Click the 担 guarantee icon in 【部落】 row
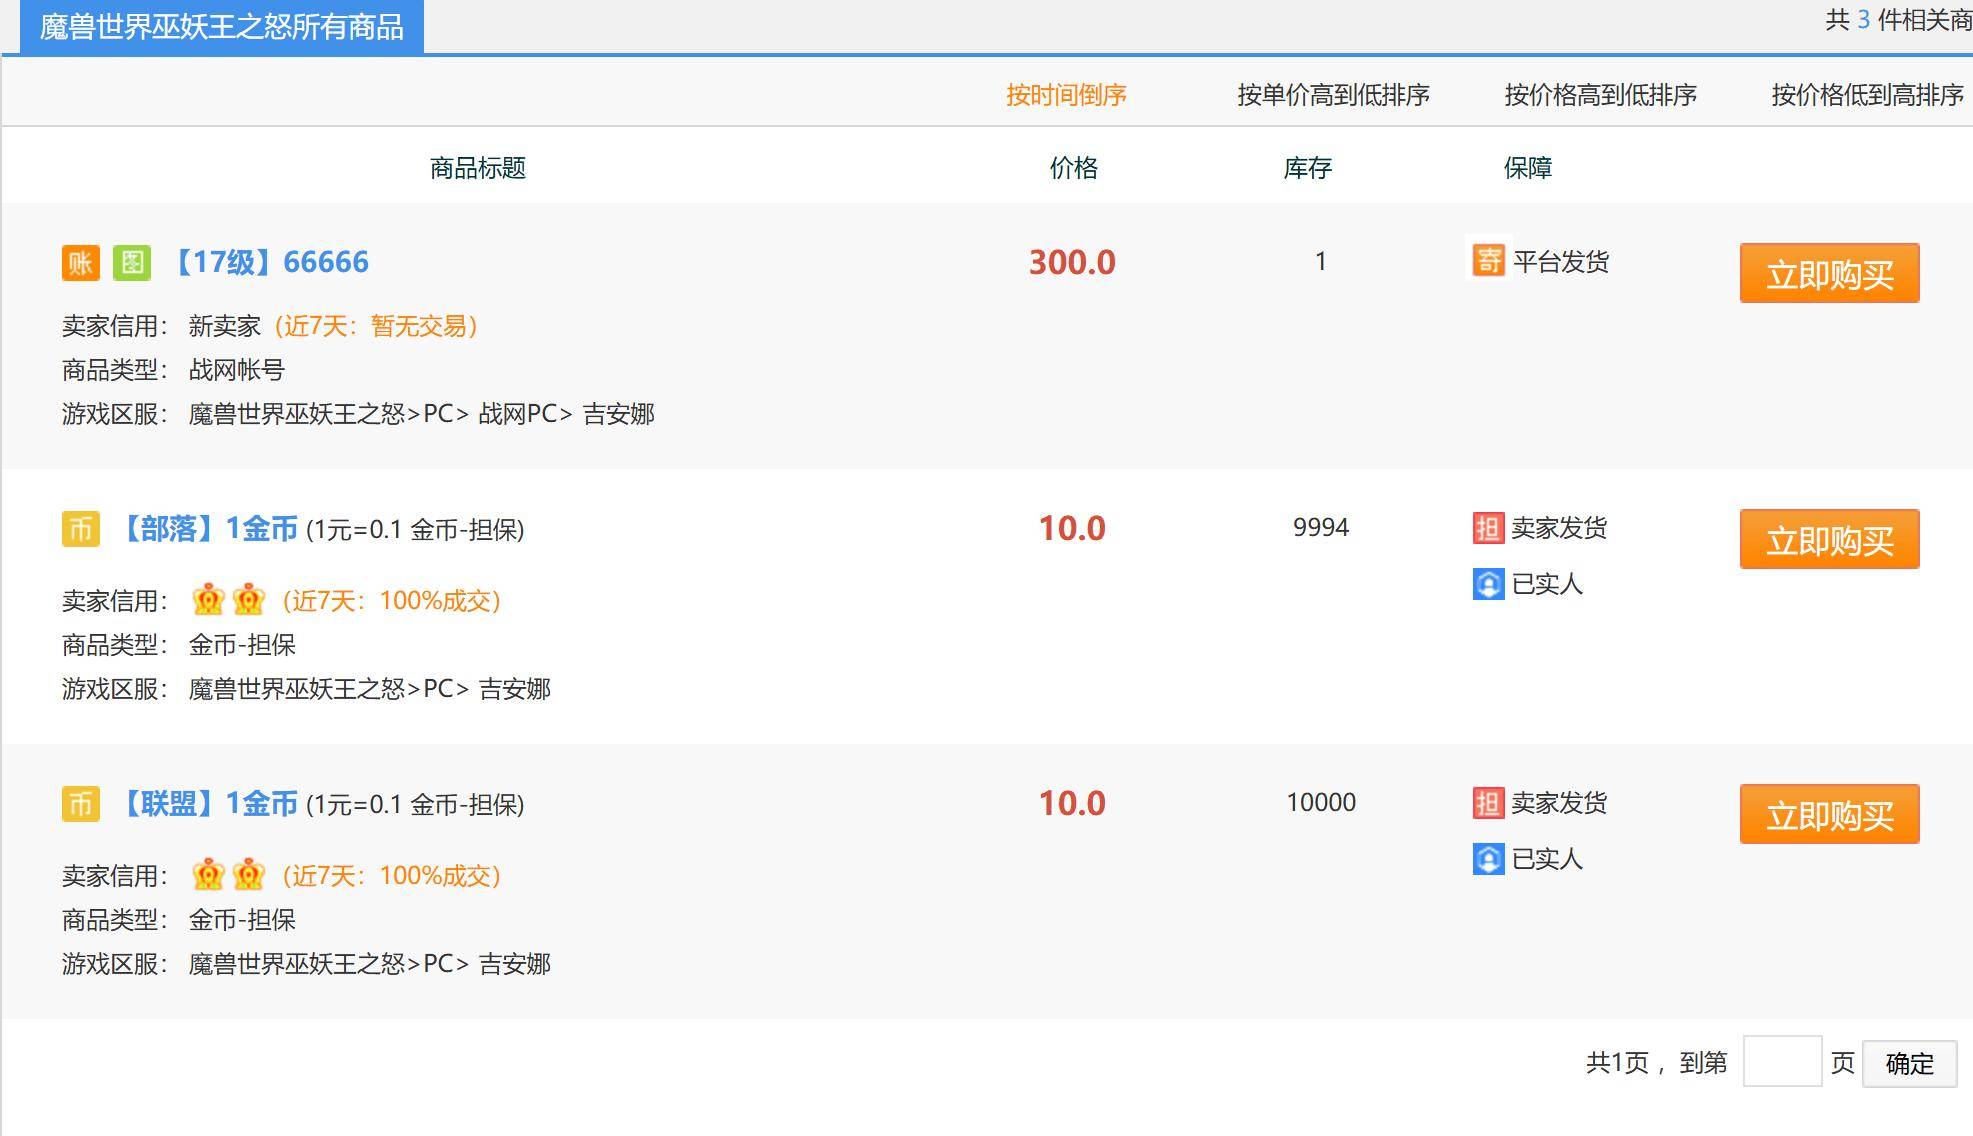The height and width of the screenshot is (1136, 1973). [x=1488, y=528]
